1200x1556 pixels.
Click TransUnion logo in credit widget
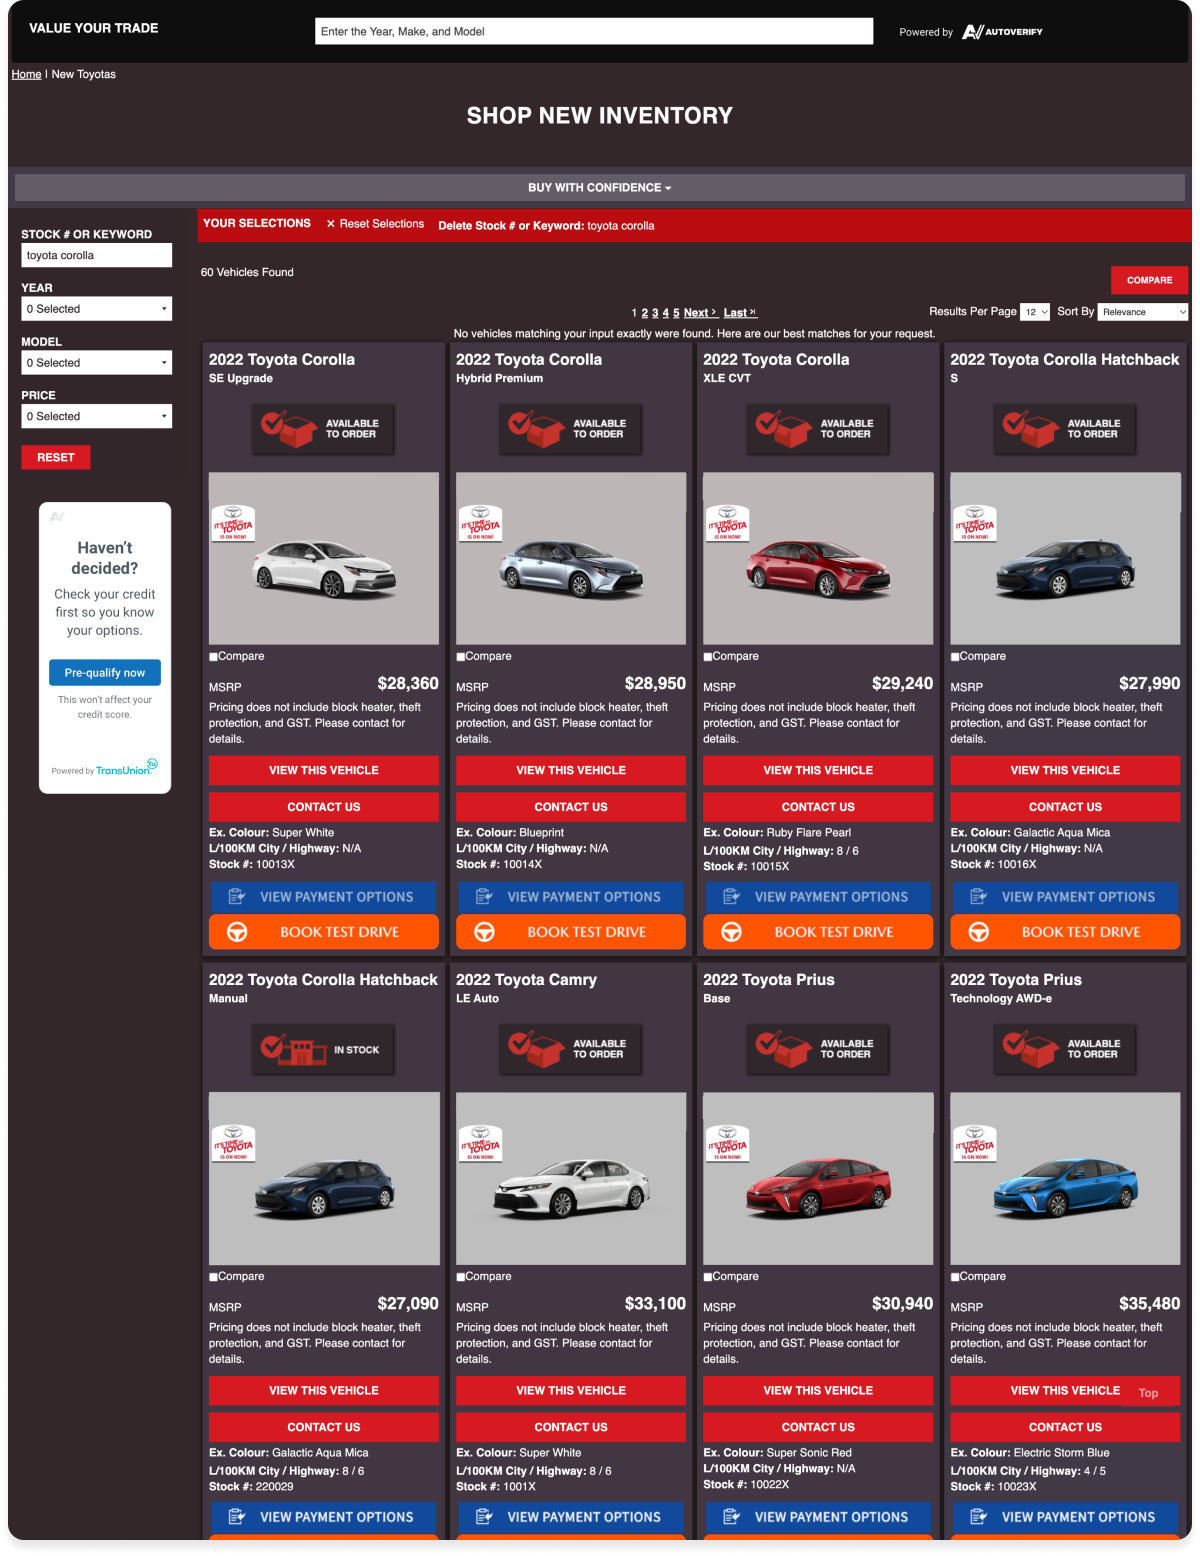pyautogui.click(x=126, y=769)
